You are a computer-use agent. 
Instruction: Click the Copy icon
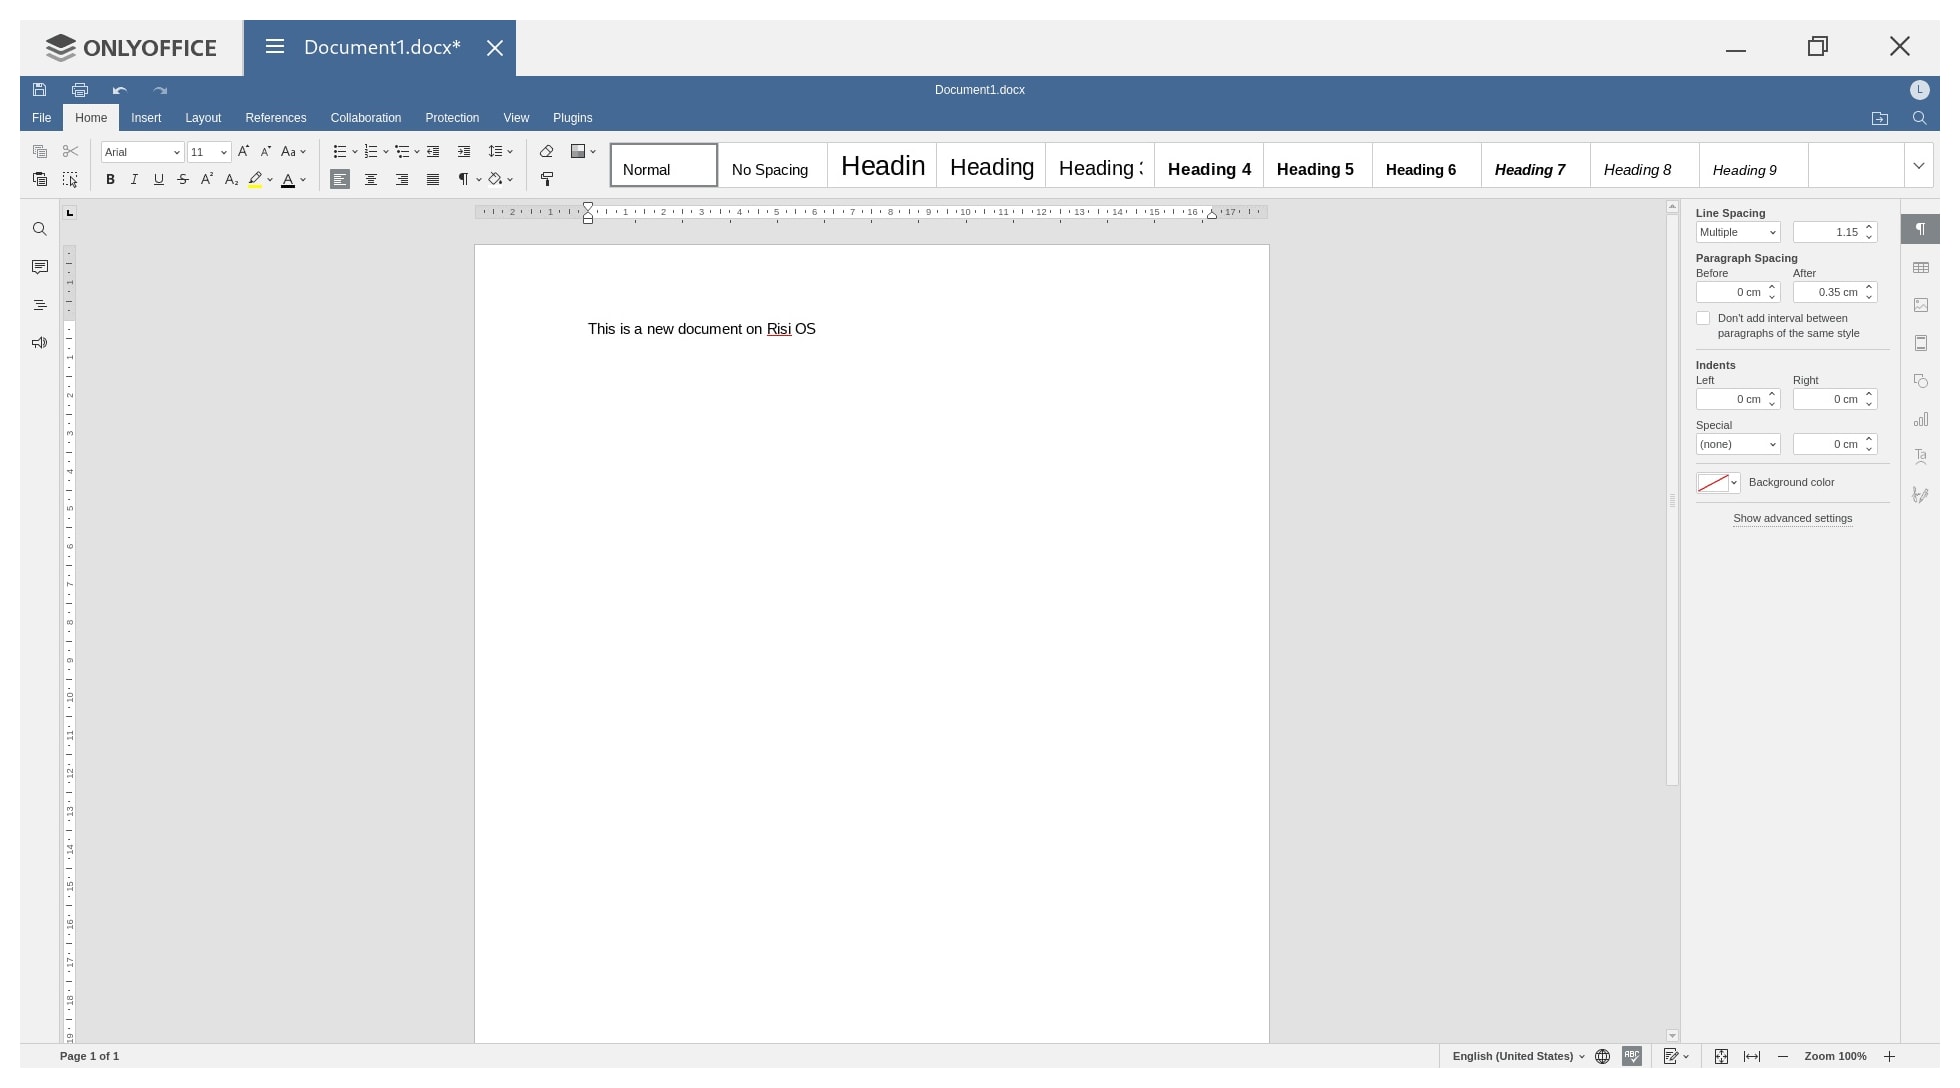tap(40, 152)
